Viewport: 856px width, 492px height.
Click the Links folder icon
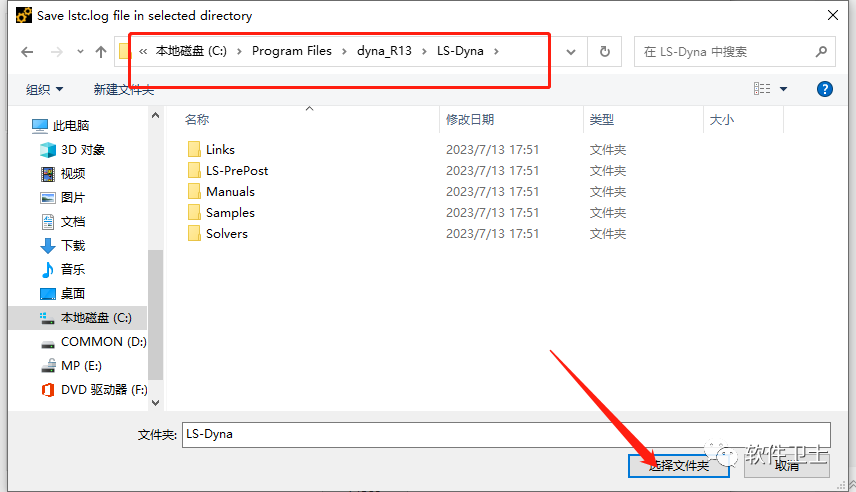pyautogui.click(x=194, y=150)
